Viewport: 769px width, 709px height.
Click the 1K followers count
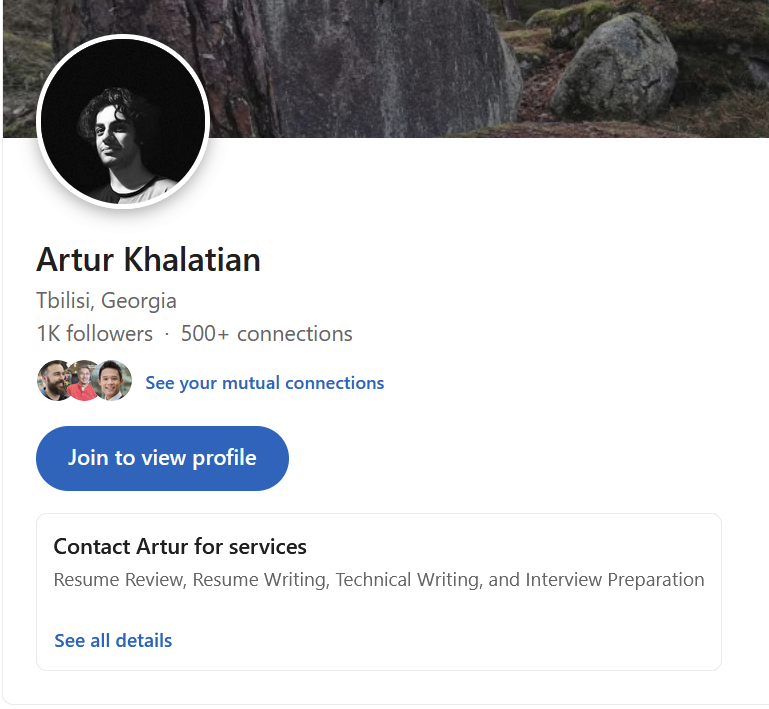(94, 334)
